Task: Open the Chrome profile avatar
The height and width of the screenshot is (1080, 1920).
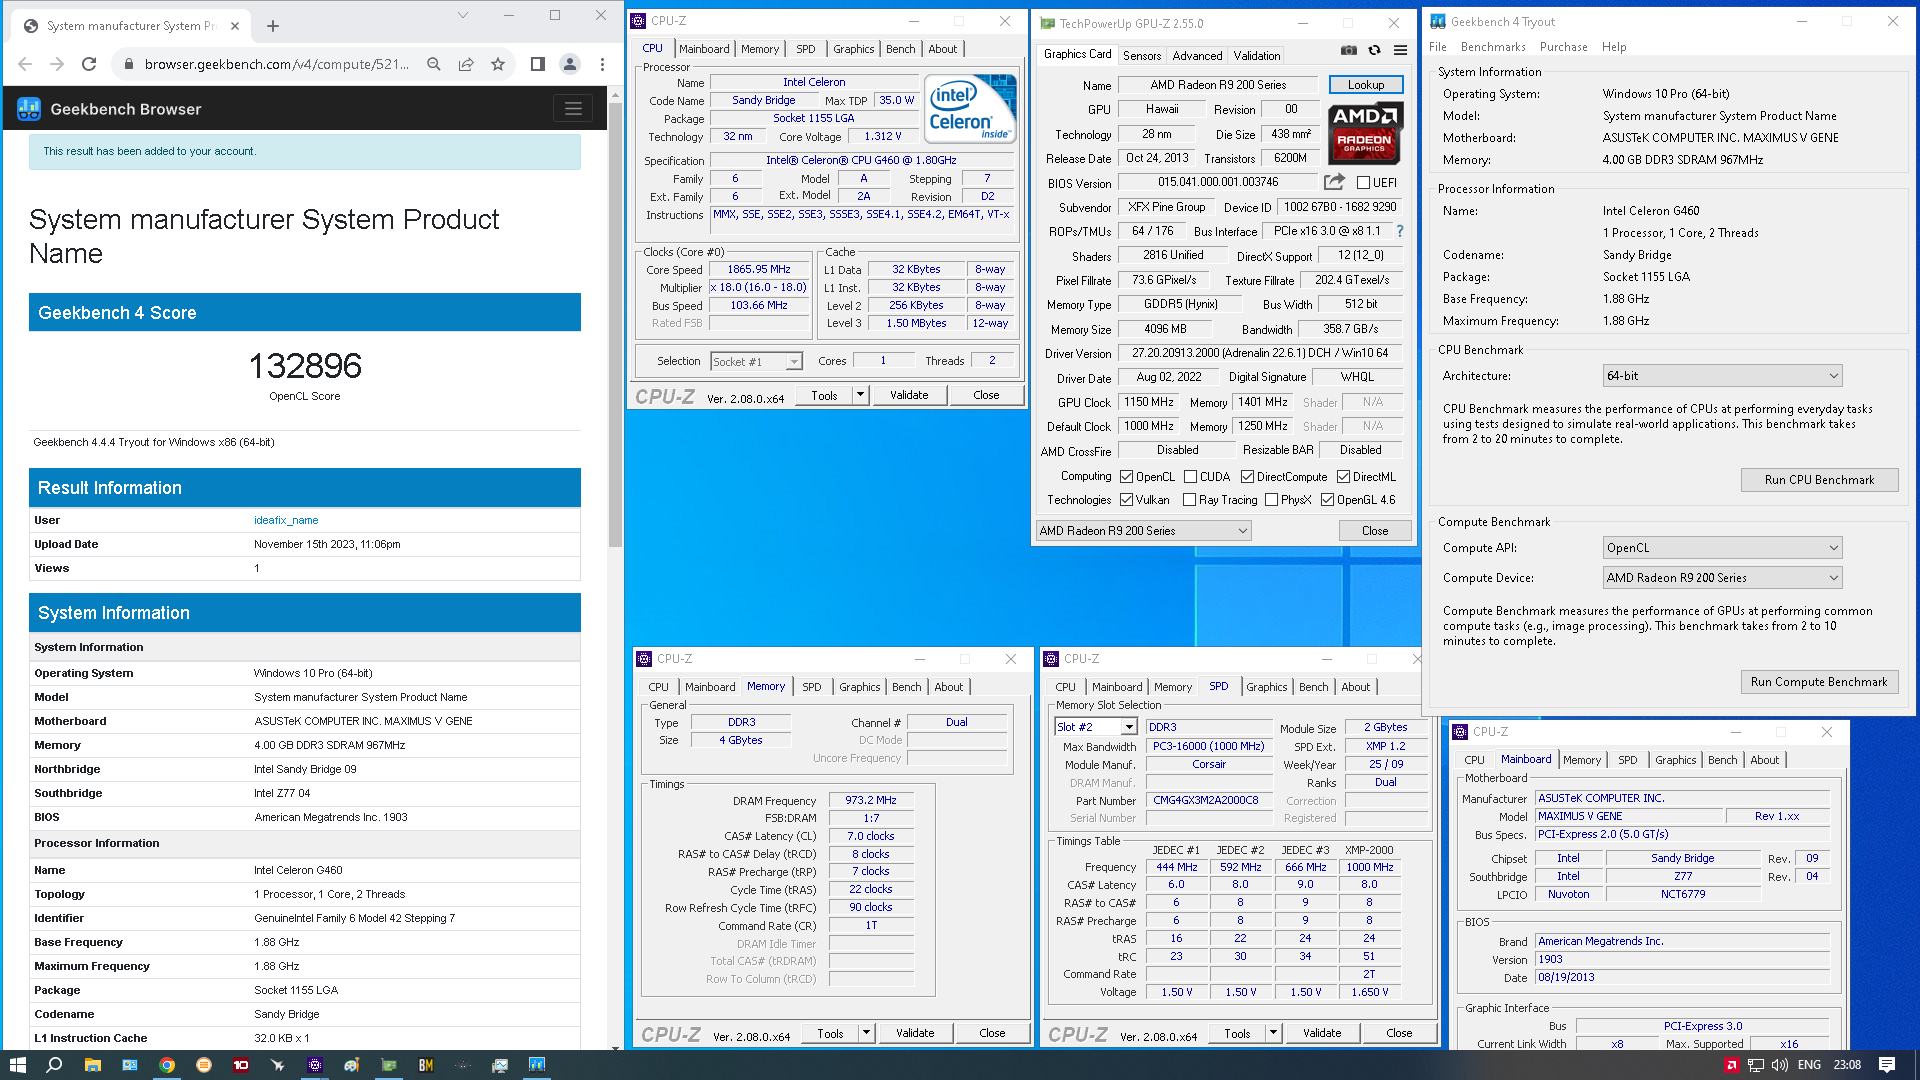Action: pyautogui.click(x=570, y=64)
